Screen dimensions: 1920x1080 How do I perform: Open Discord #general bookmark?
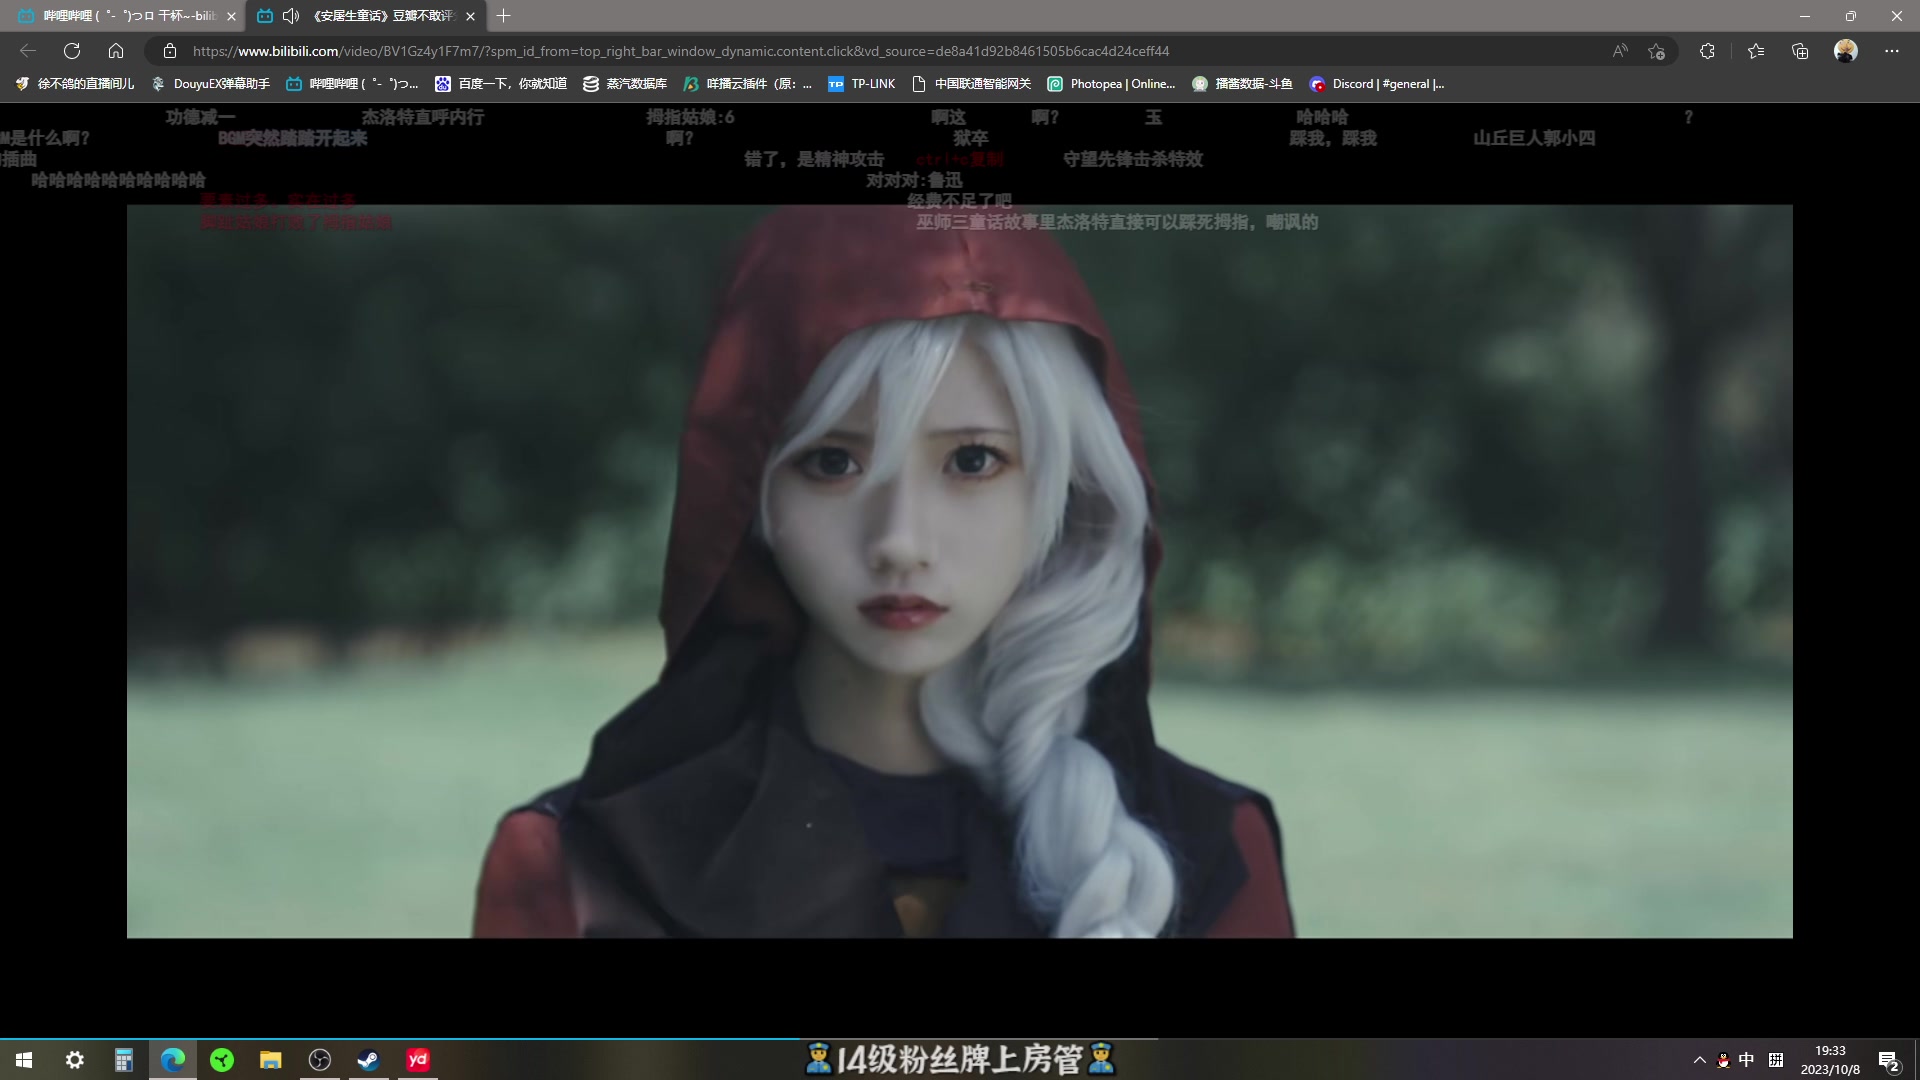pyautogui.click(x=1377, y=84)
